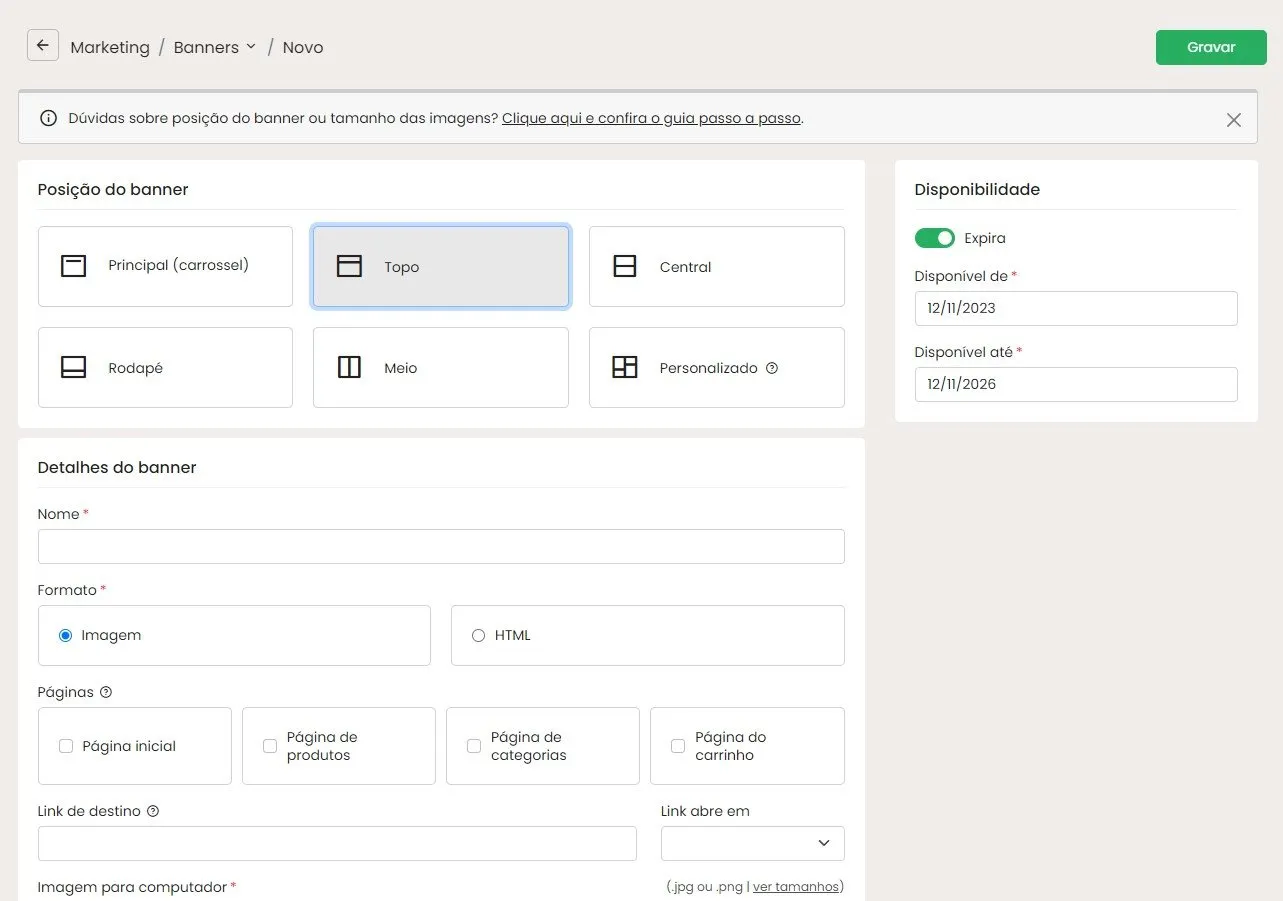The height and width of the screenshot is (901, 1283).
Task: Select the Meio layout icon
Action: tap(349, 367)
